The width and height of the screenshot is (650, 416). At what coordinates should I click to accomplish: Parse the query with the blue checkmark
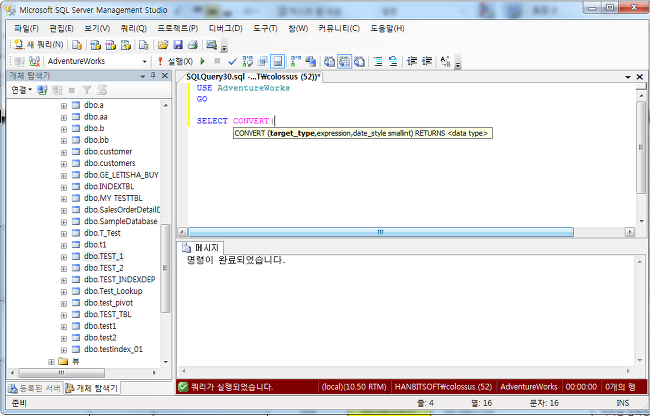tap(233, 61)
